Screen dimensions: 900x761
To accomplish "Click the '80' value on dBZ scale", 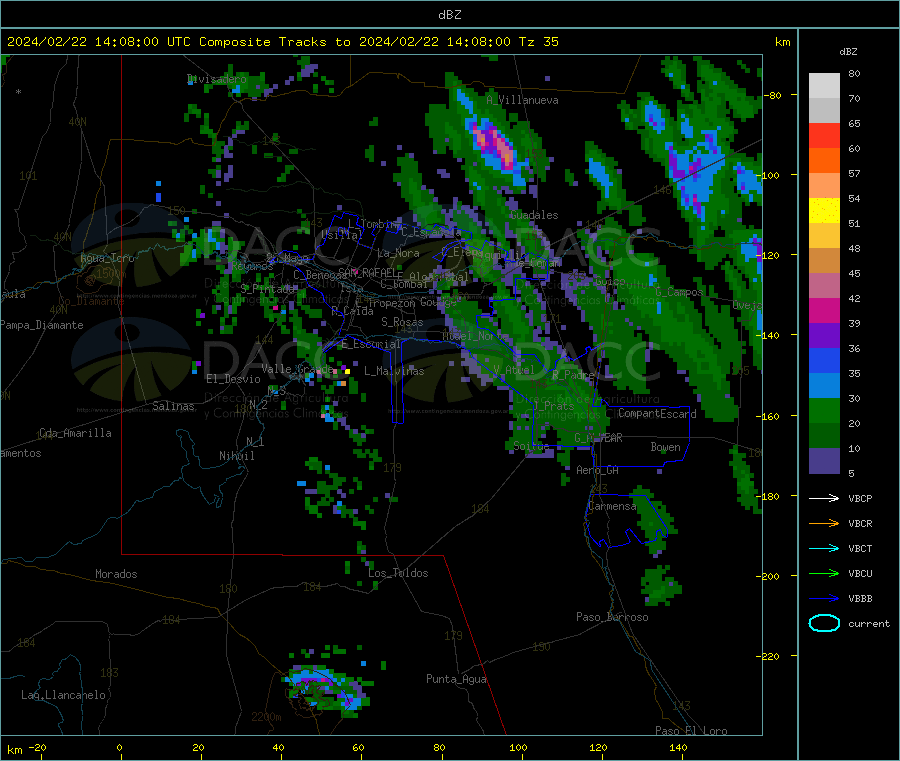I will click(854, 73).
